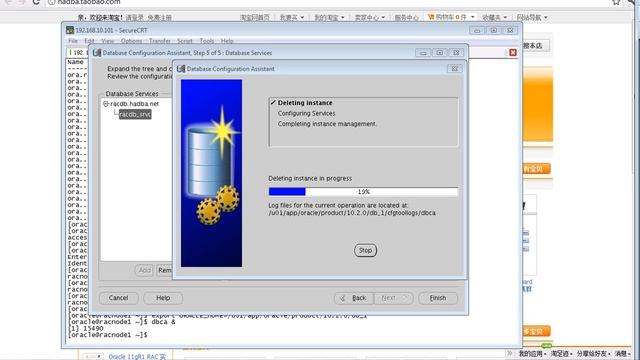640x360 pixels.
Task: Expand the 收藏夹 dropdown
Action: (494, 17)
